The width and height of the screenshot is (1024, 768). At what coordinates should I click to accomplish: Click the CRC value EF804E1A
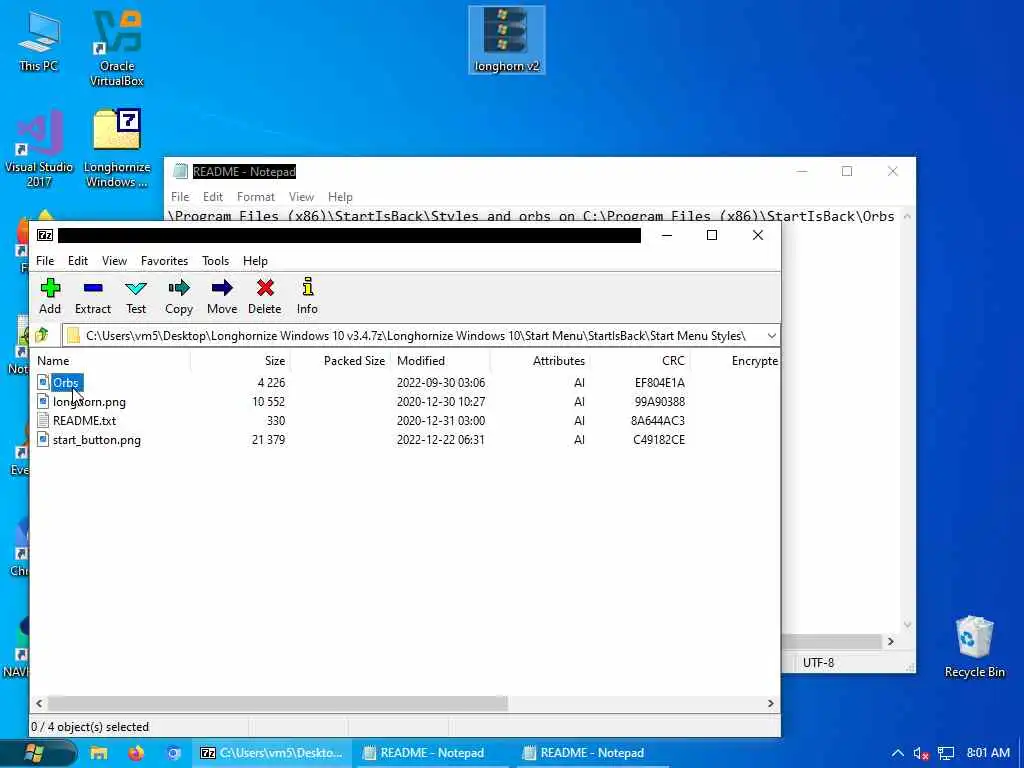pos(660,383)
